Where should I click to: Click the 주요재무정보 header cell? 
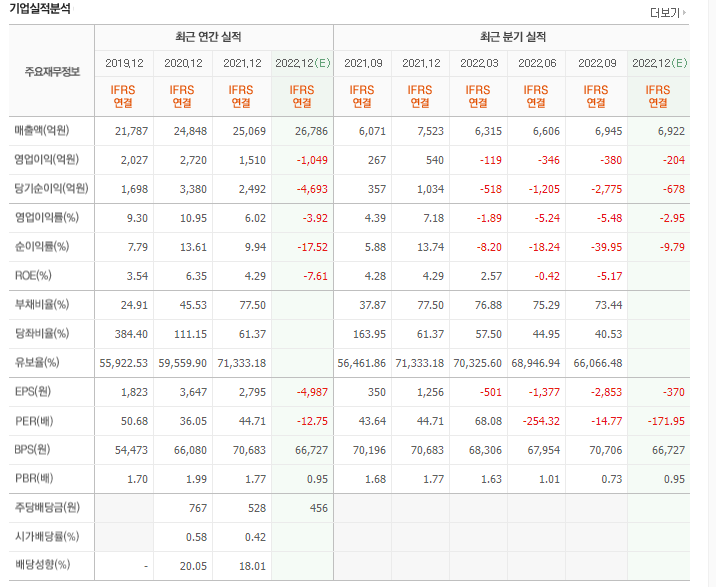(51, 71)
